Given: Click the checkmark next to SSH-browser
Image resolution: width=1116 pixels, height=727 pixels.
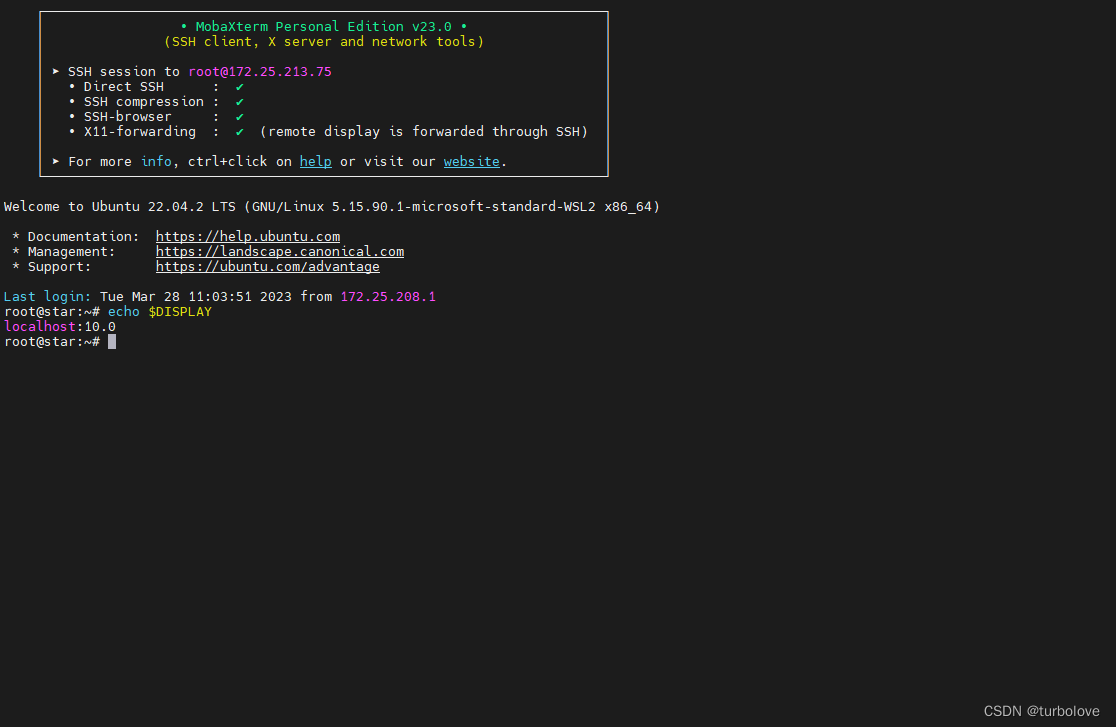Looking at the screenshot, I should [x=239, y=116].
